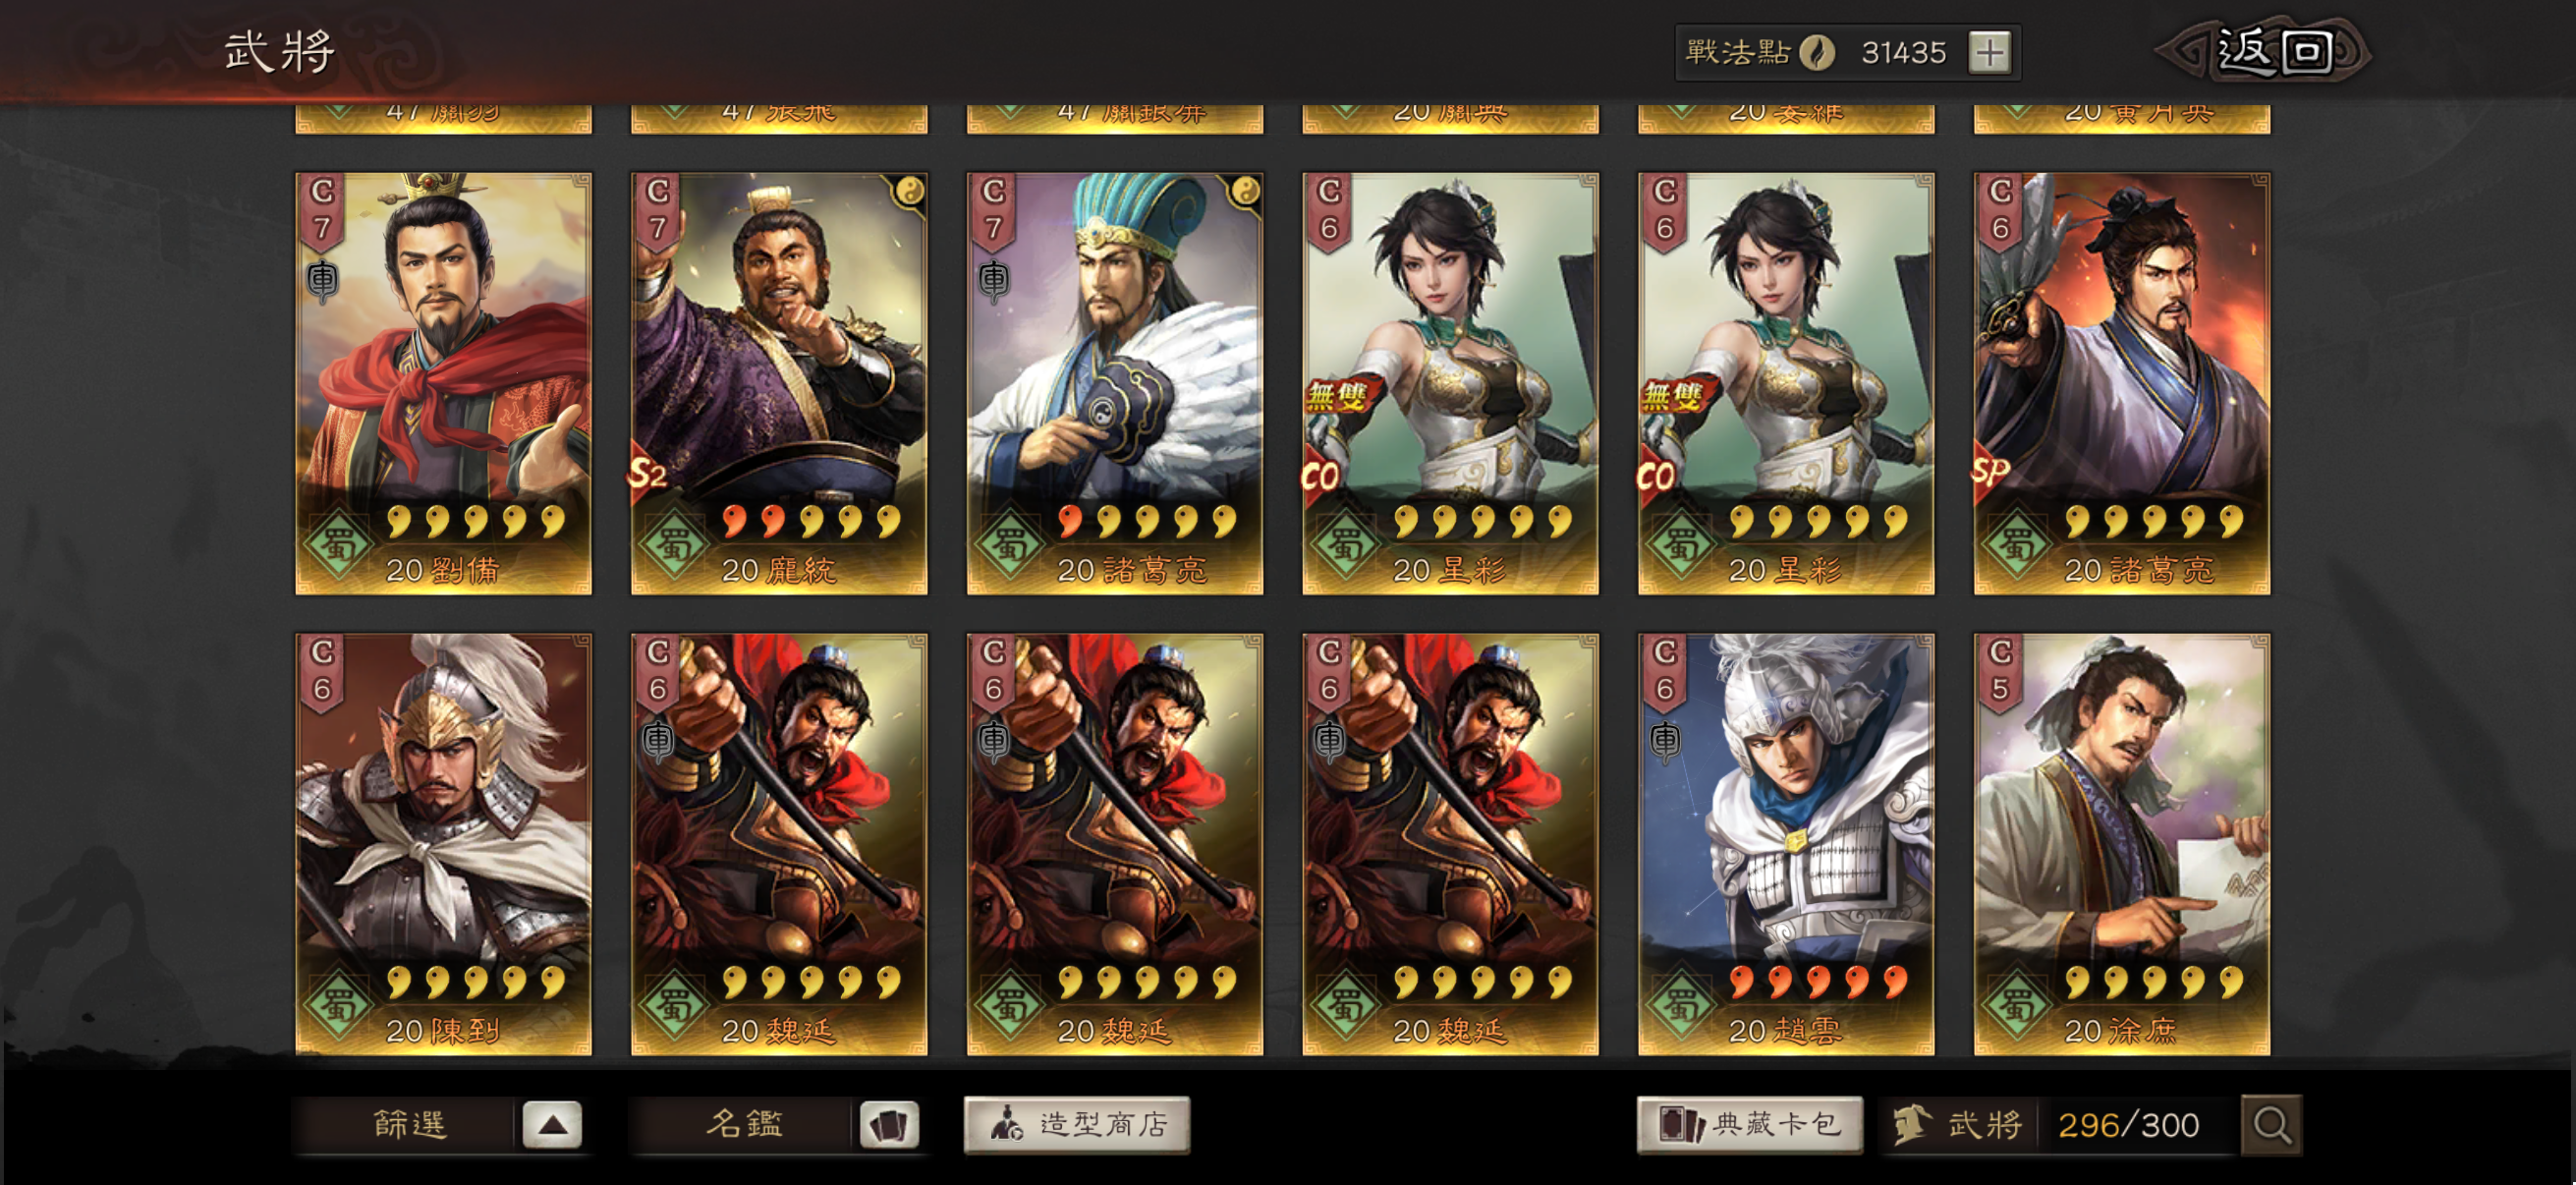Click the yin-yang icon on 龐統 card
This screenshot has height=1185, width=2576.
pos(908,191)
